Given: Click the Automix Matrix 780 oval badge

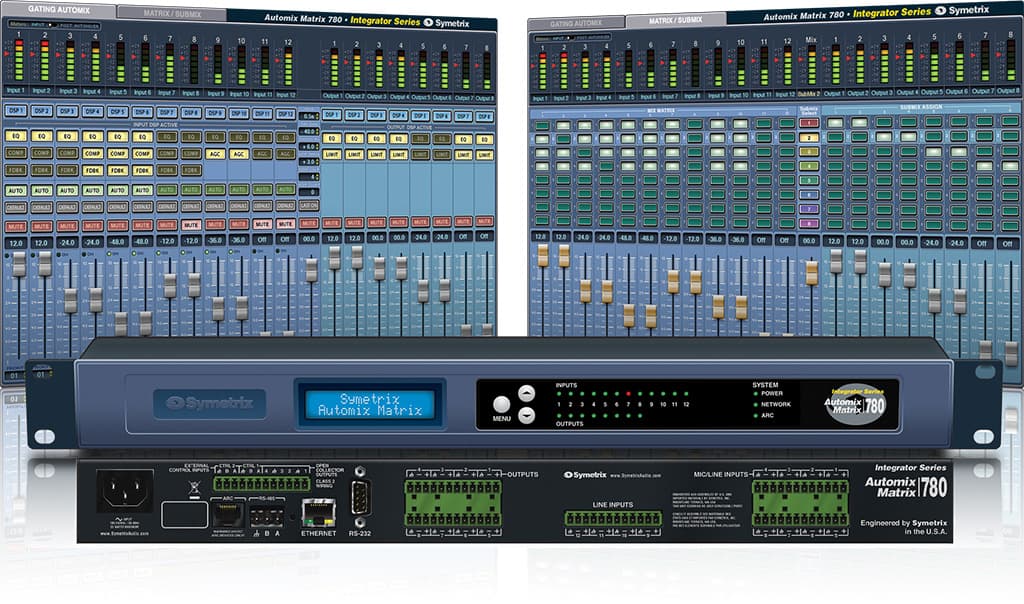Looking at the screenshot, I should [855, 404].
